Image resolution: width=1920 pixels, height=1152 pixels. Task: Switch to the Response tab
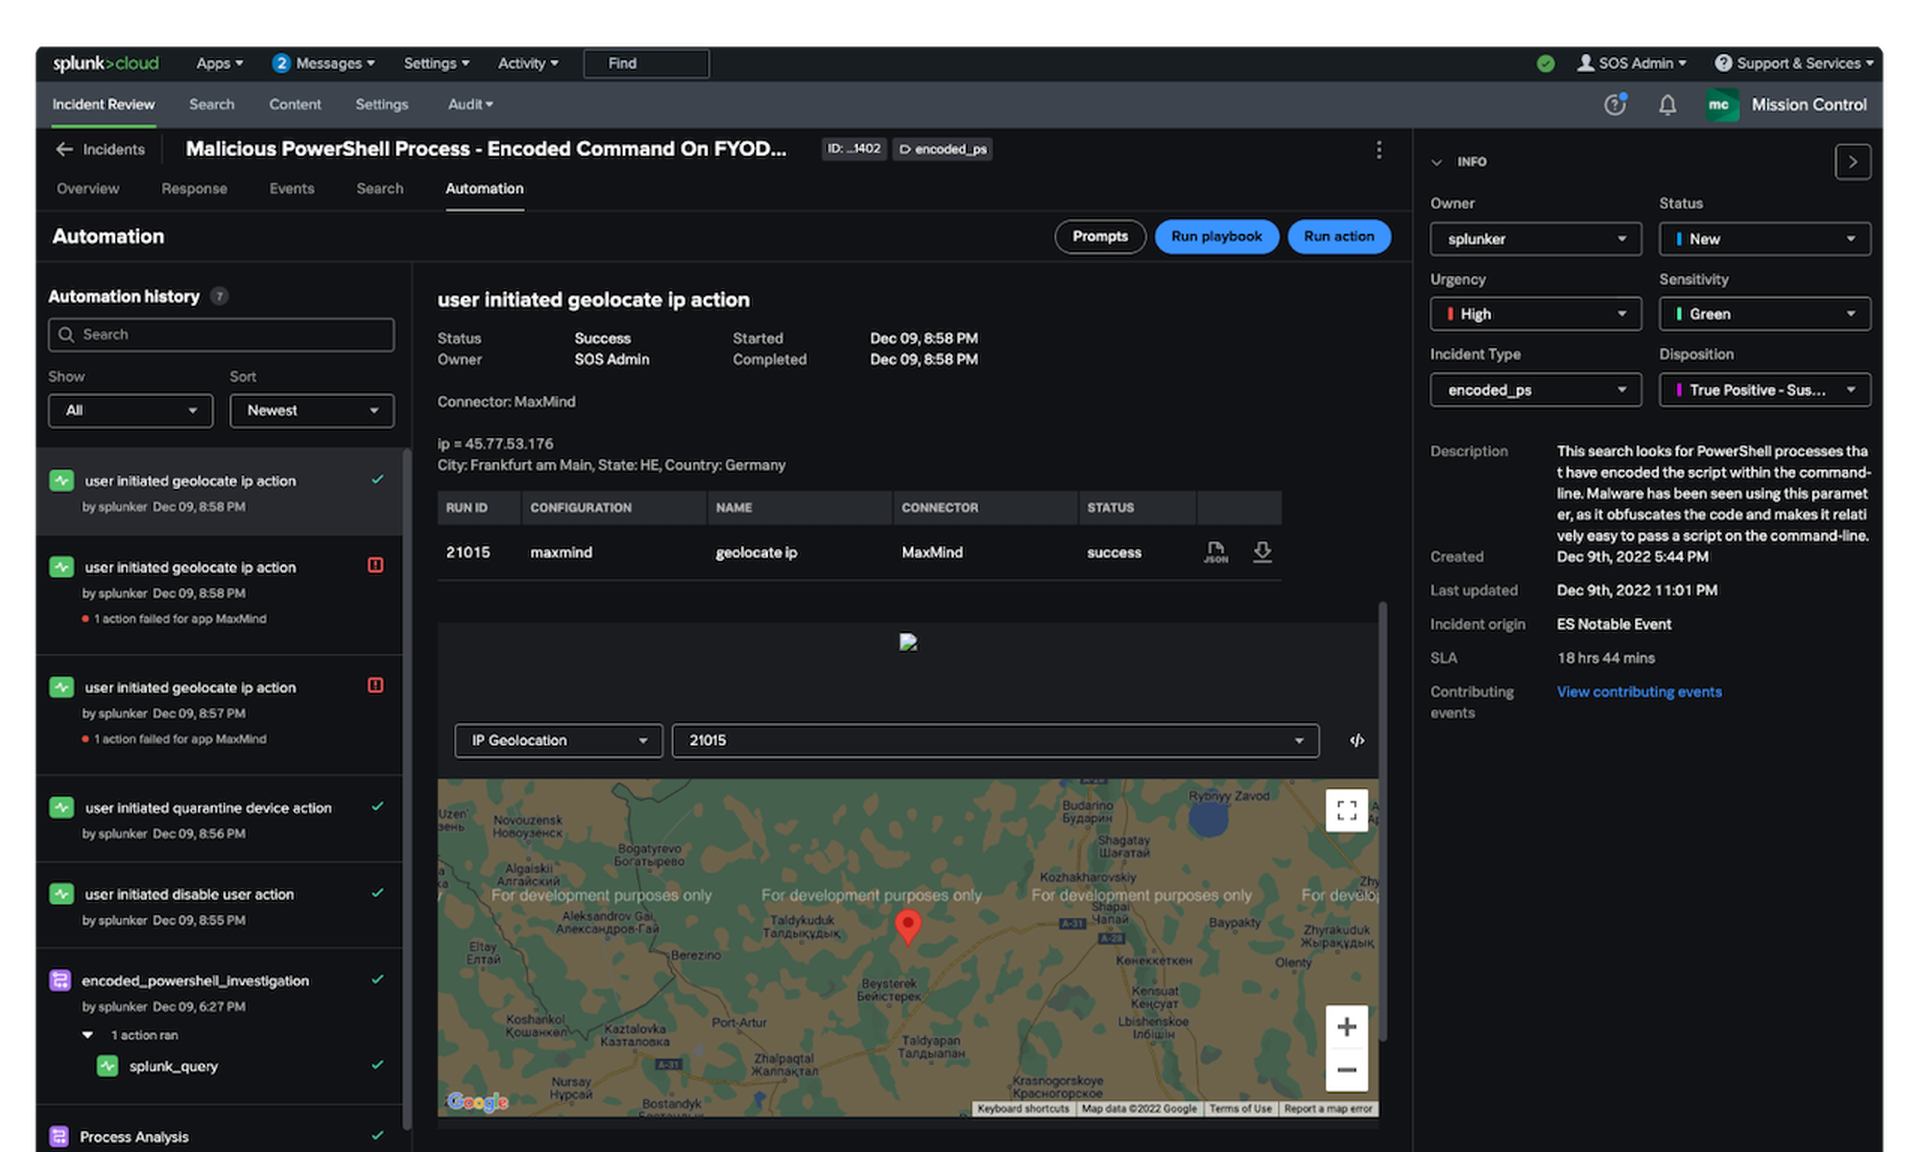(194, 188)
